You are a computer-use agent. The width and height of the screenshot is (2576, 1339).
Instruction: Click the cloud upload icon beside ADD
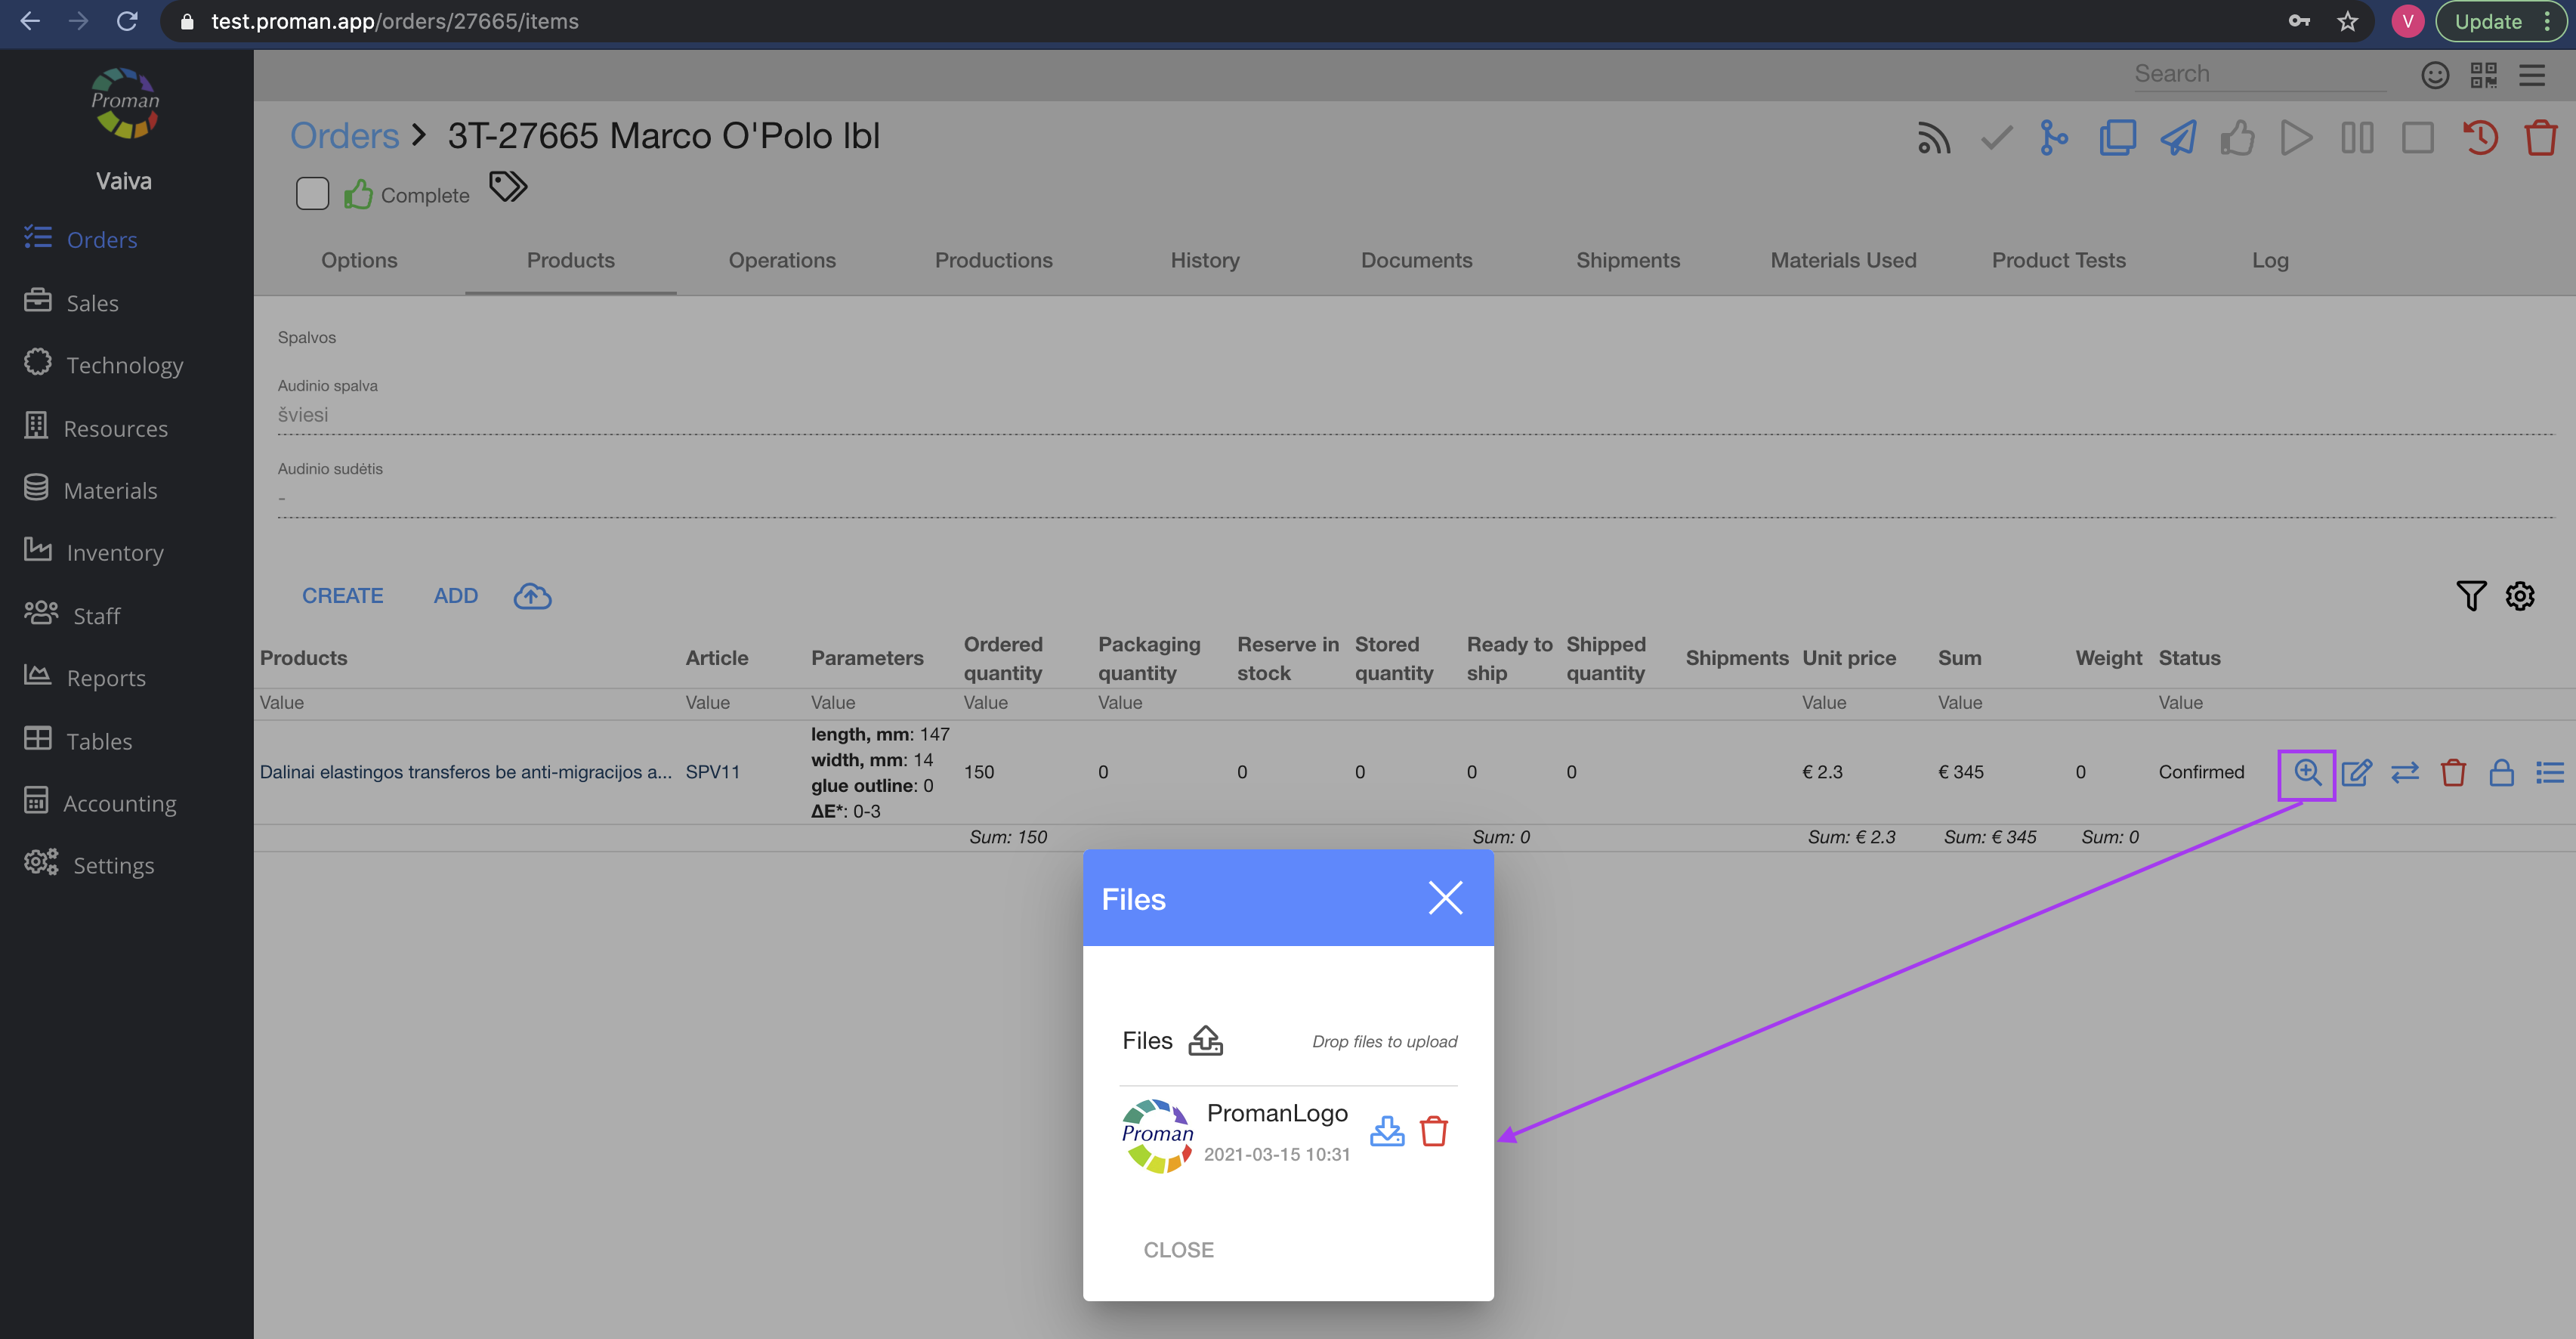[x=532, y=596]
